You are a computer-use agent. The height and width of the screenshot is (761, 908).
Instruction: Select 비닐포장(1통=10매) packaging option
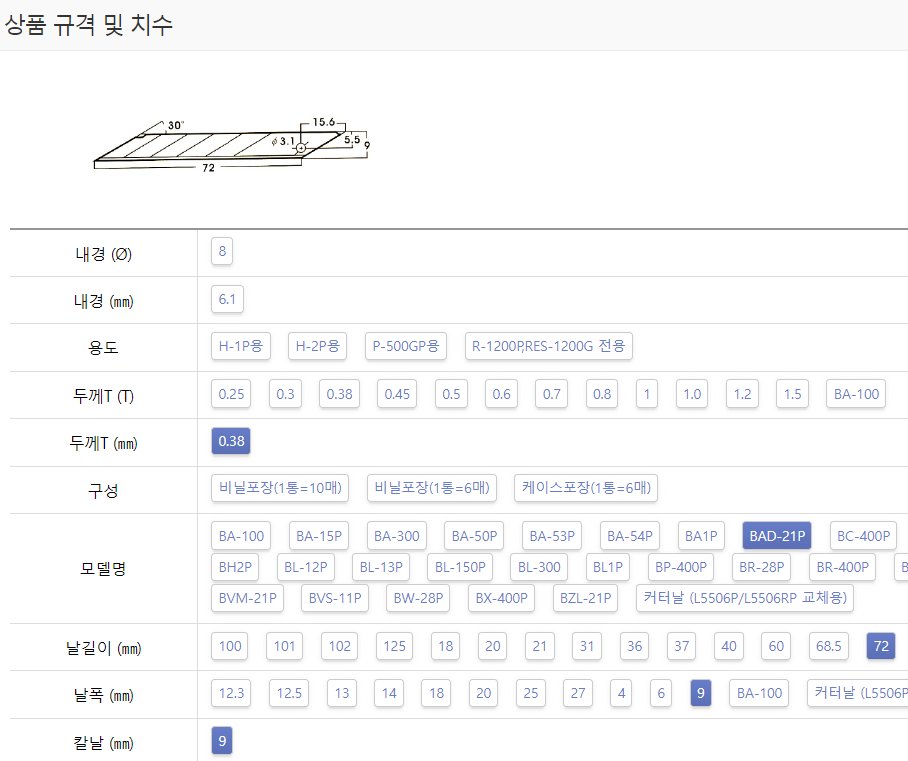click(280, 488)
